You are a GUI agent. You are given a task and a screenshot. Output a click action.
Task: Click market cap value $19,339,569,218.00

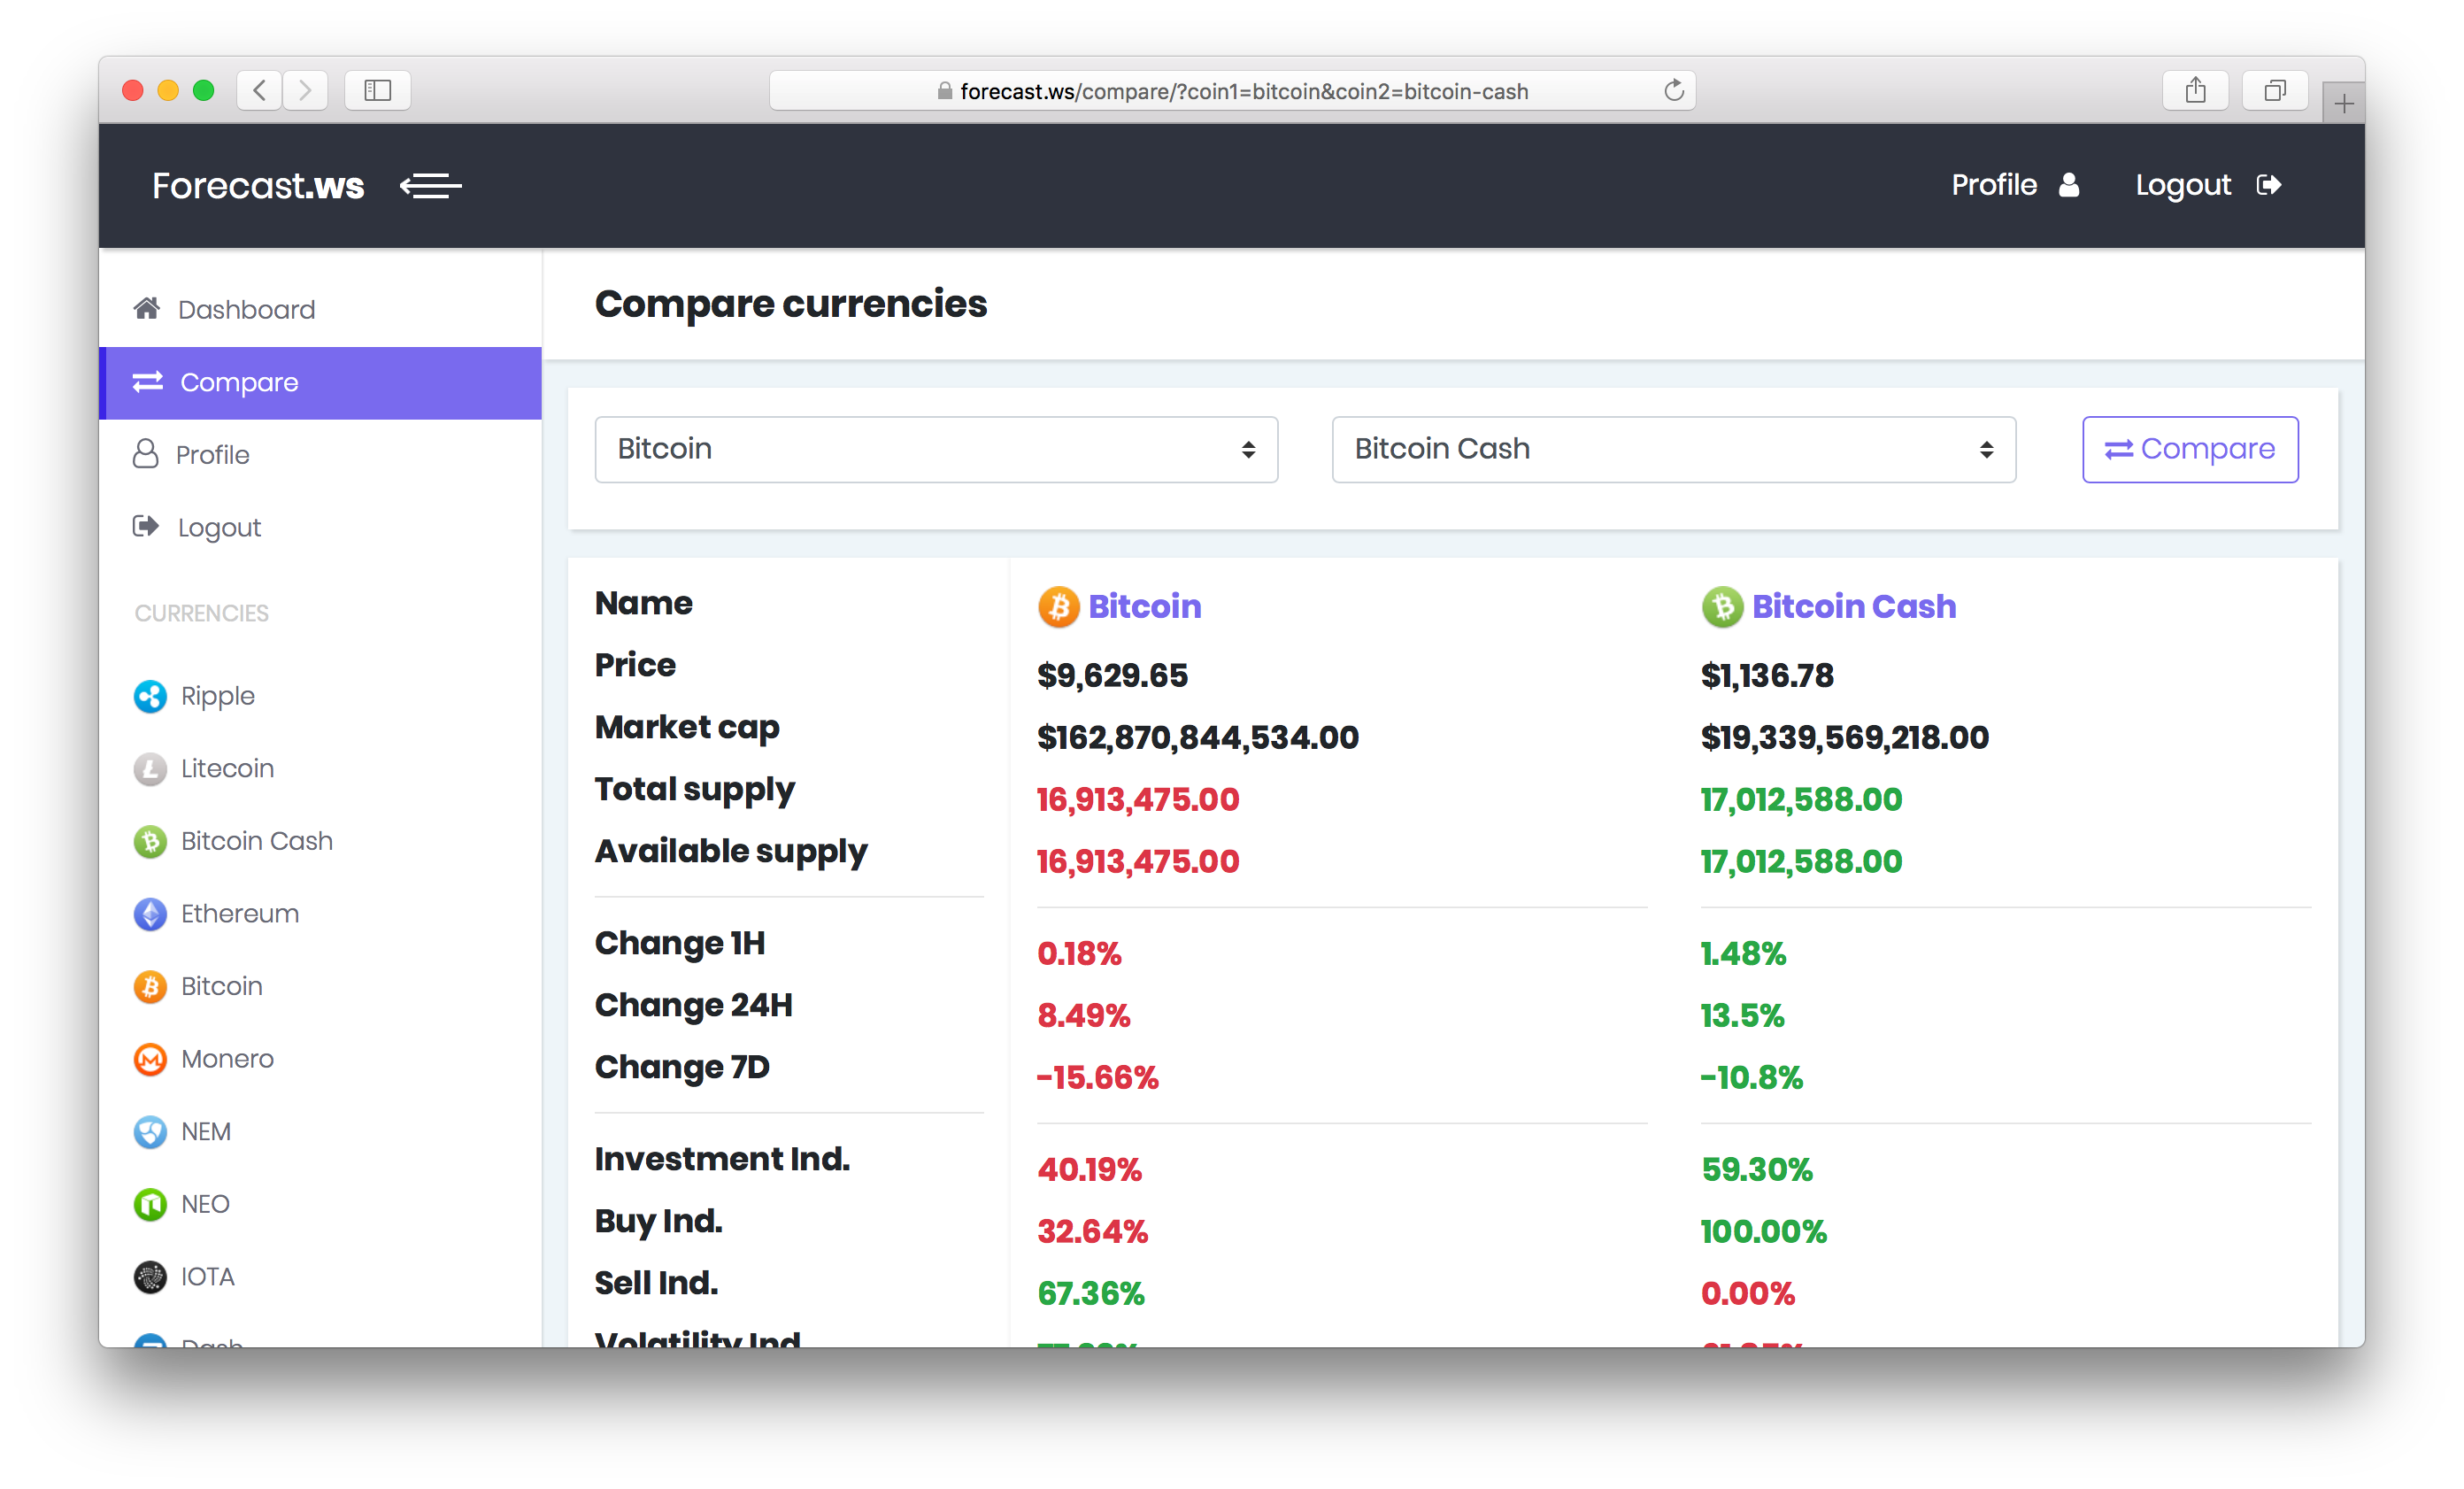tap(1844, 738)
